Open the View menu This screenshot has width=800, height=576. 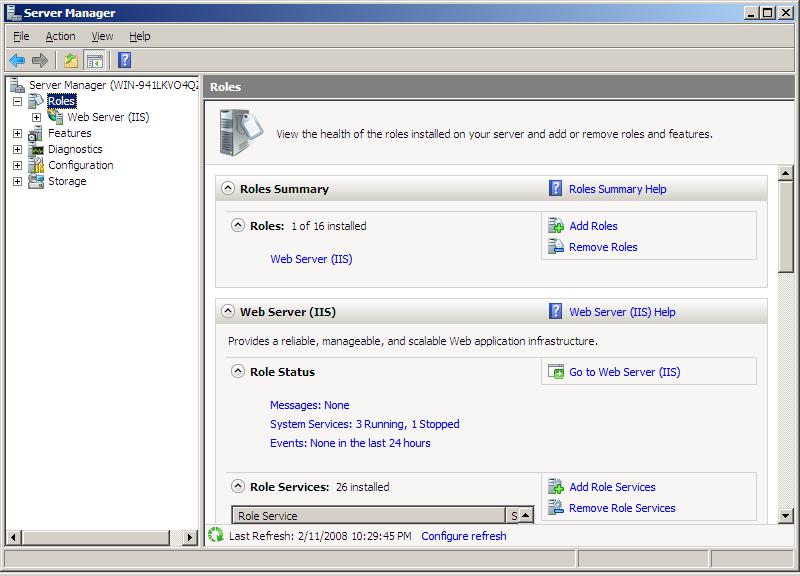point(102,36)
